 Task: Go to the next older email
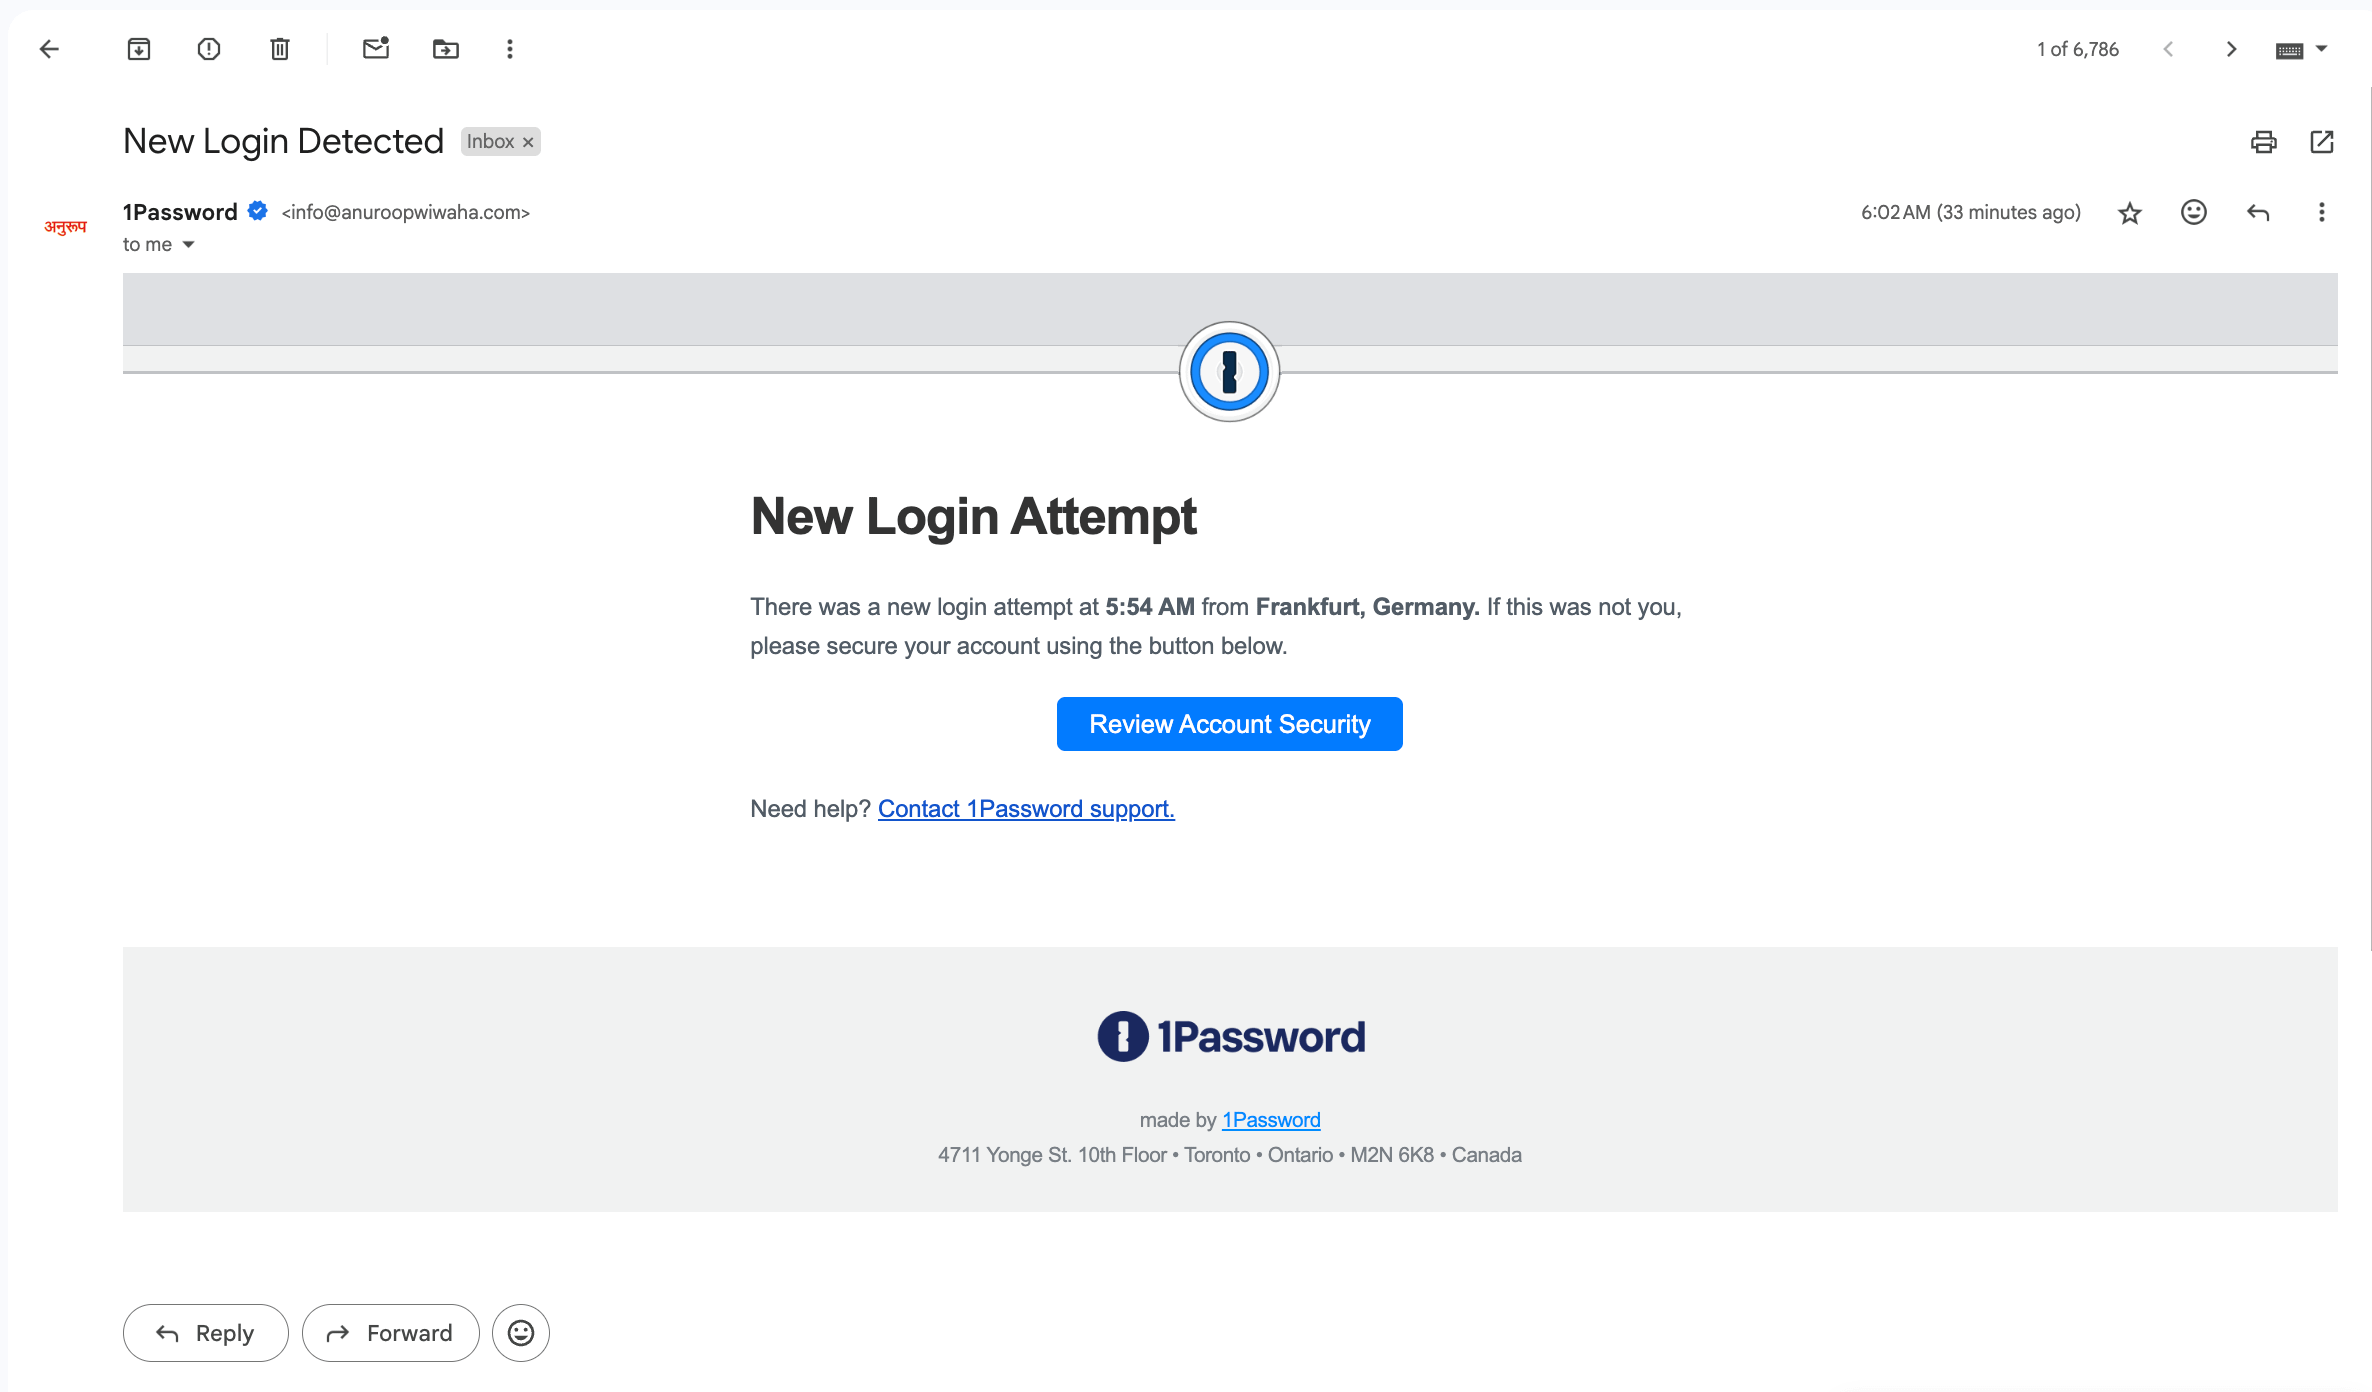click(x=2231, y=49)
